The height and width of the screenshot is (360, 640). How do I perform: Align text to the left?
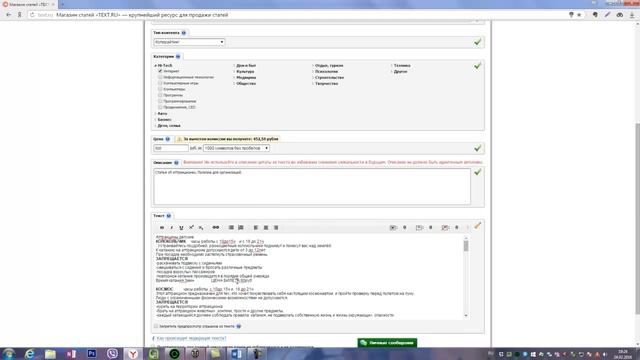click(x=256, y=227)
